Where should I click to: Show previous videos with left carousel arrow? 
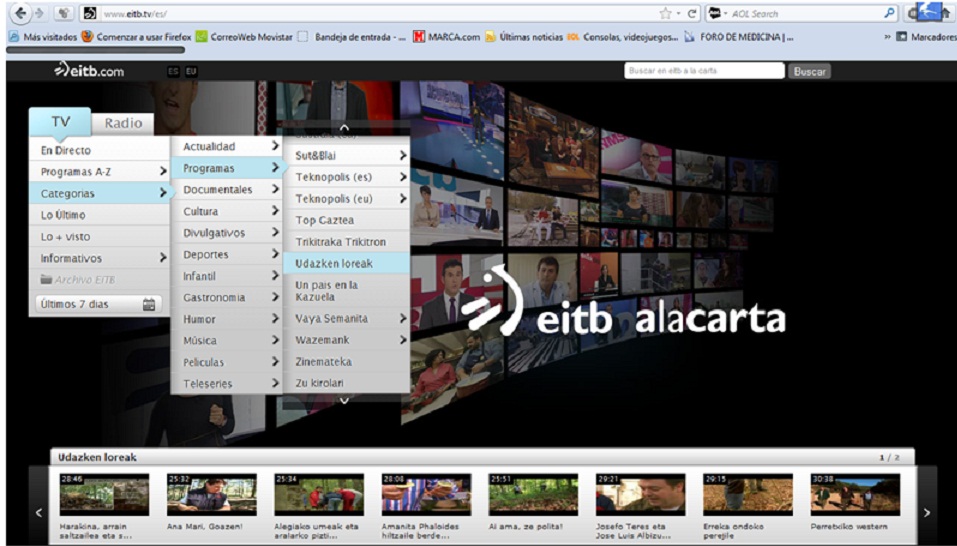[39, 513]
